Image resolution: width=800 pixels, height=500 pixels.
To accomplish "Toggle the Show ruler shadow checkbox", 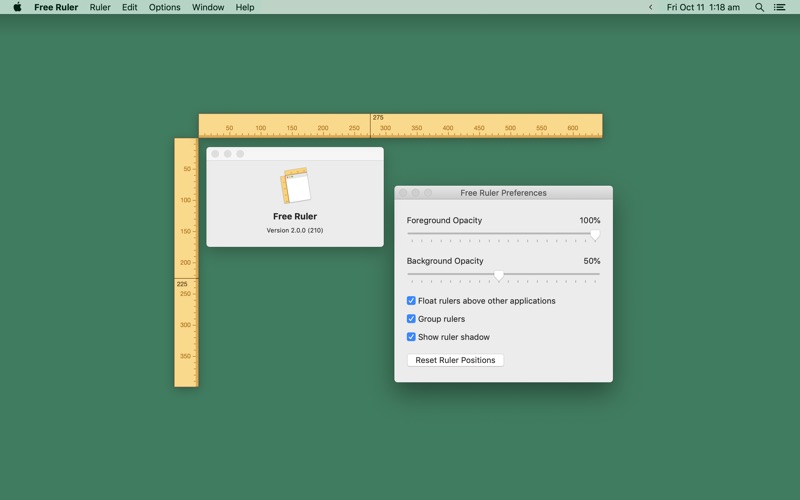I will [x=411, y=337].
